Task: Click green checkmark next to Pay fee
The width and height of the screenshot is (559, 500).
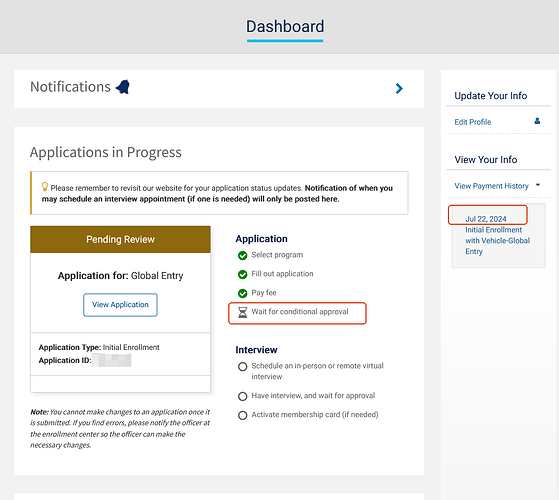Action: [x=242, y=293]
